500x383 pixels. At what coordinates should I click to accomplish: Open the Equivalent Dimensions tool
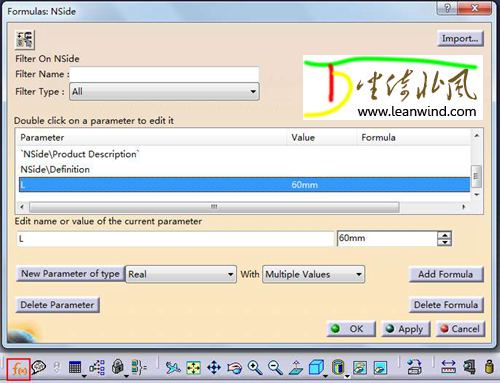139,367
